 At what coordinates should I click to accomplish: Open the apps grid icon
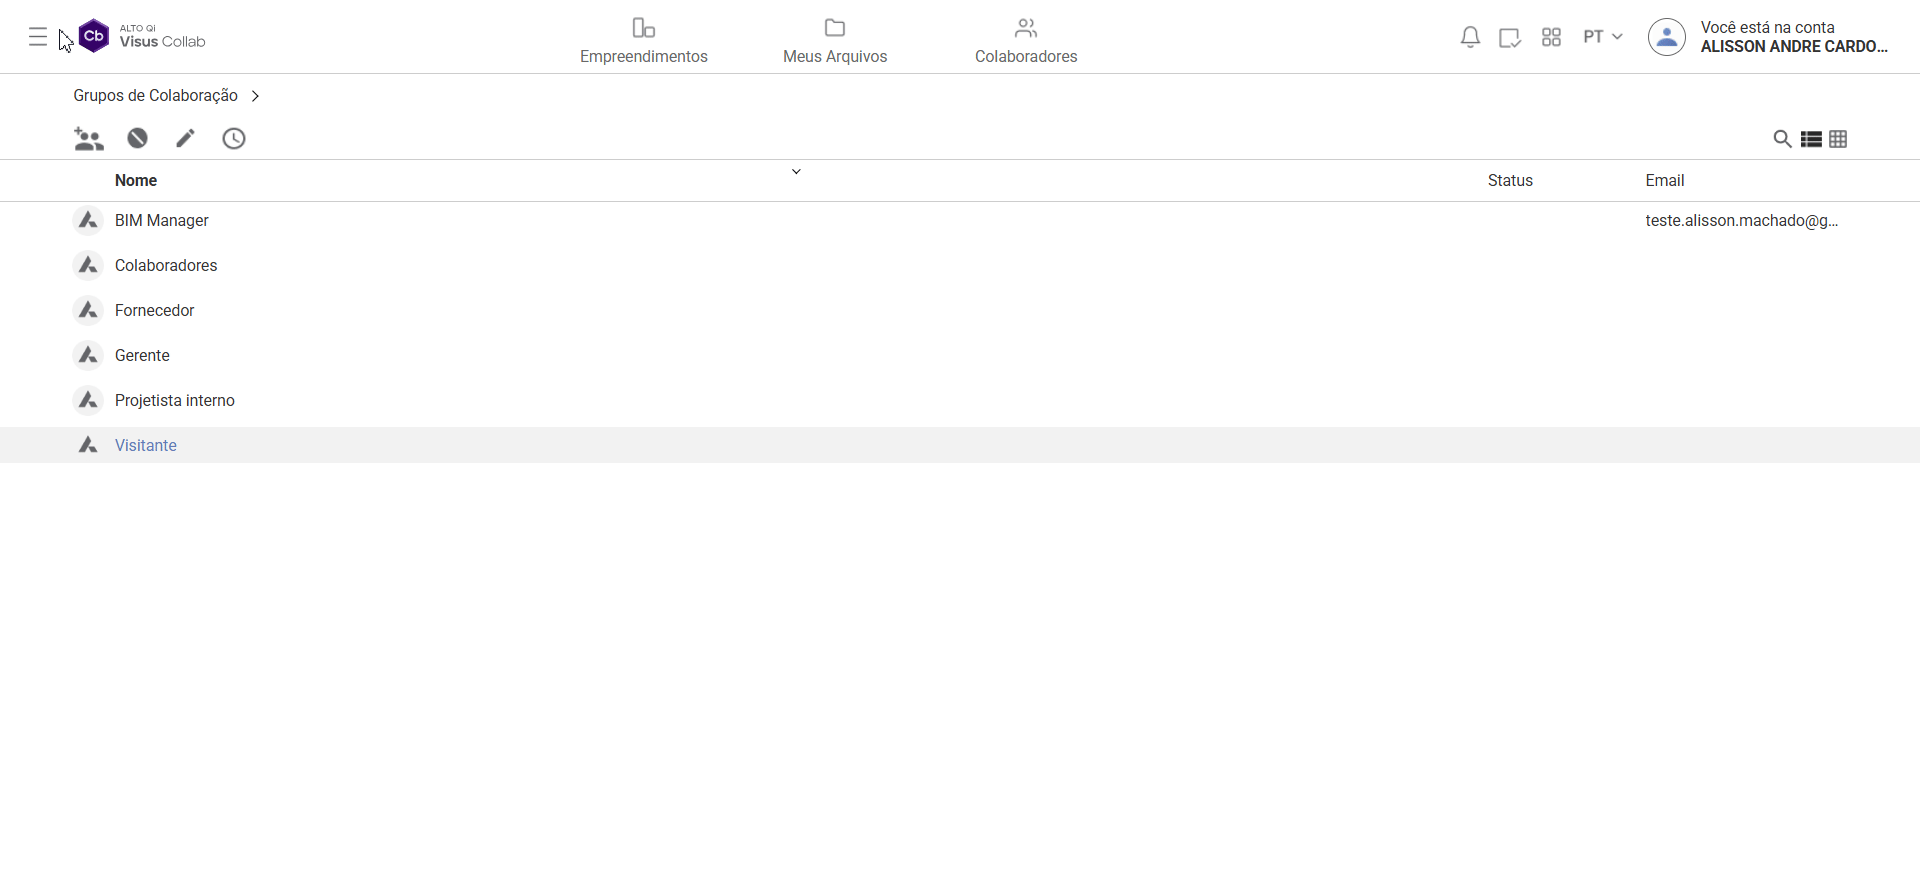coord(1551,38)
